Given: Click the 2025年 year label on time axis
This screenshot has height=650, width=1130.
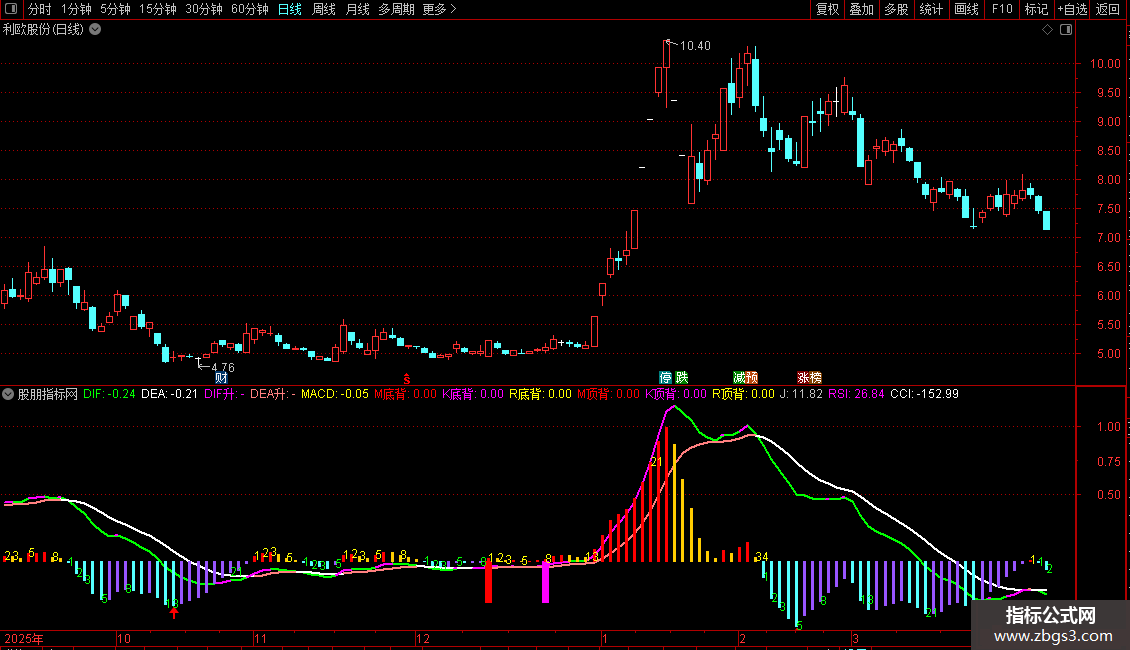Looking at the screenshot, I should pos(24,638).
